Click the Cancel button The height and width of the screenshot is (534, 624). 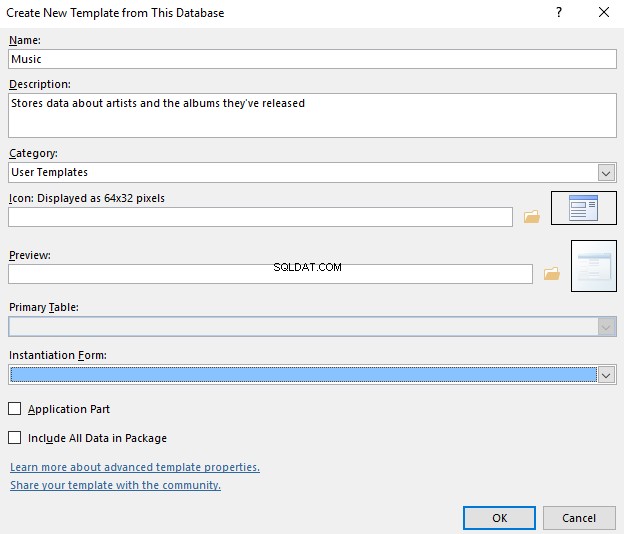click(579, 518)
